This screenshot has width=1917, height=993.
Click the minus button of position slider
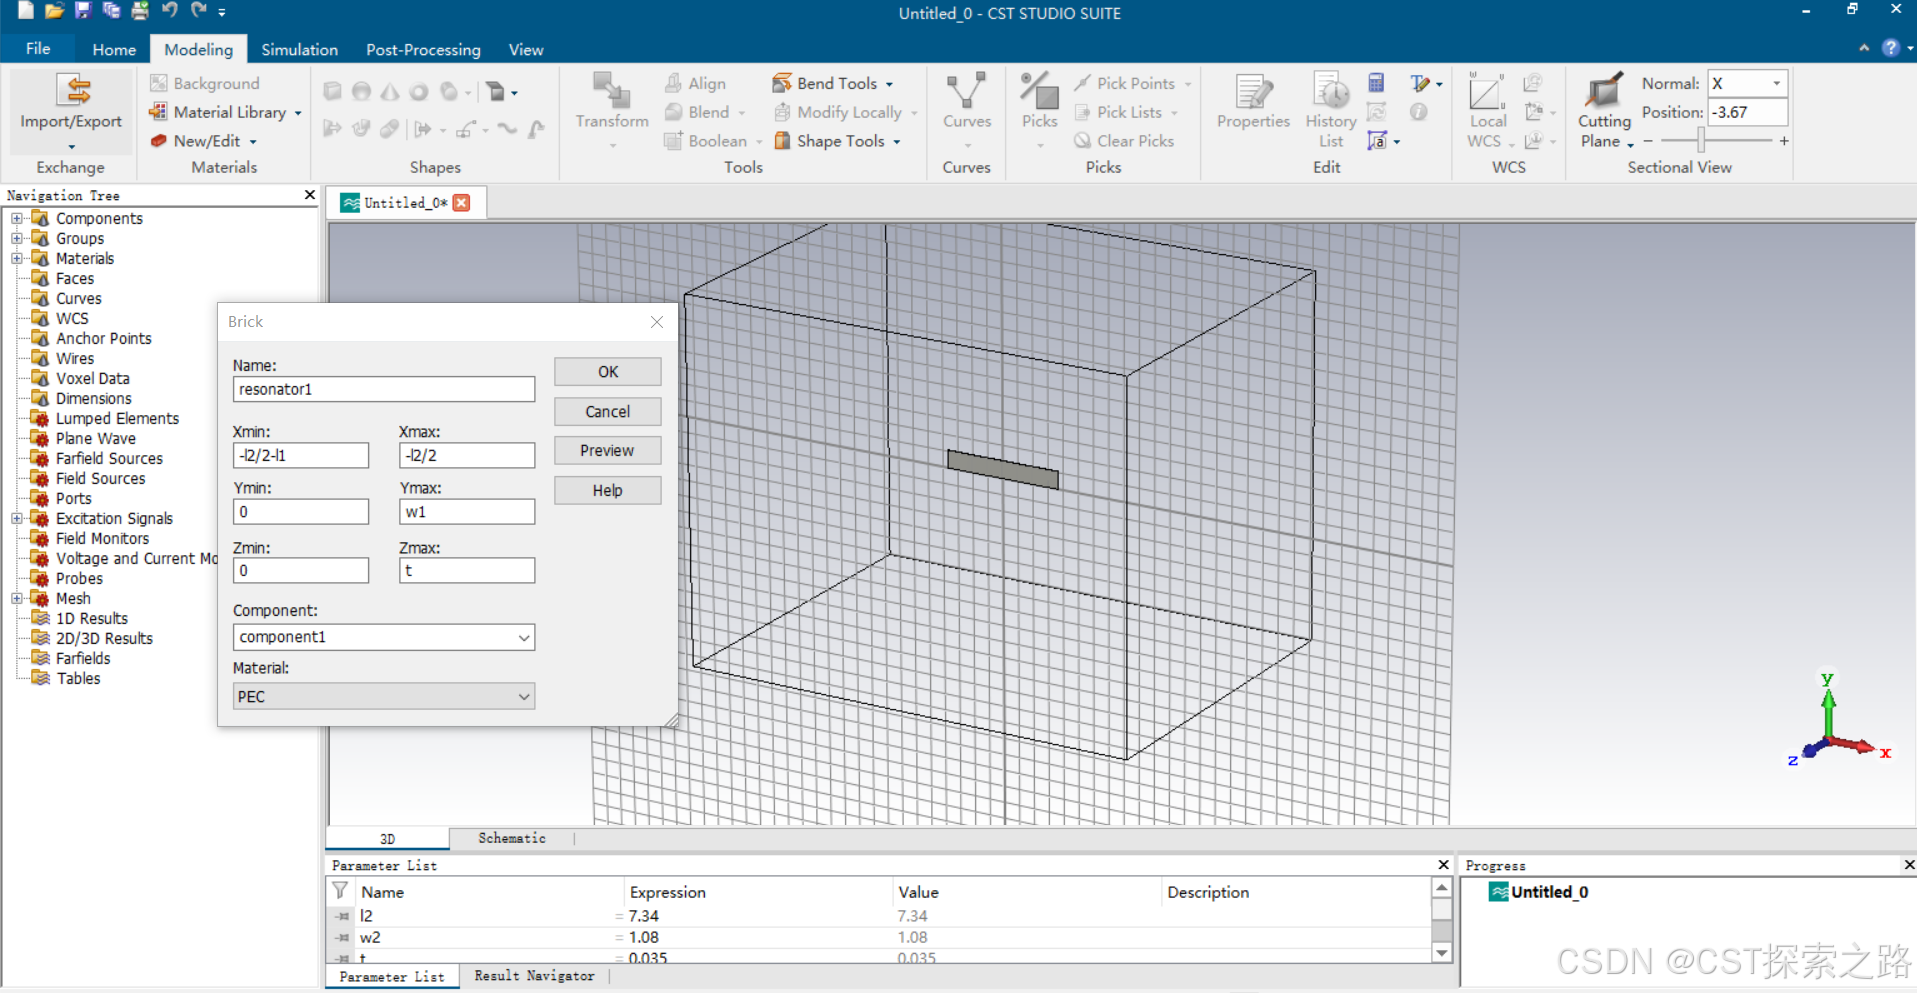click(x=1648, y=141)
